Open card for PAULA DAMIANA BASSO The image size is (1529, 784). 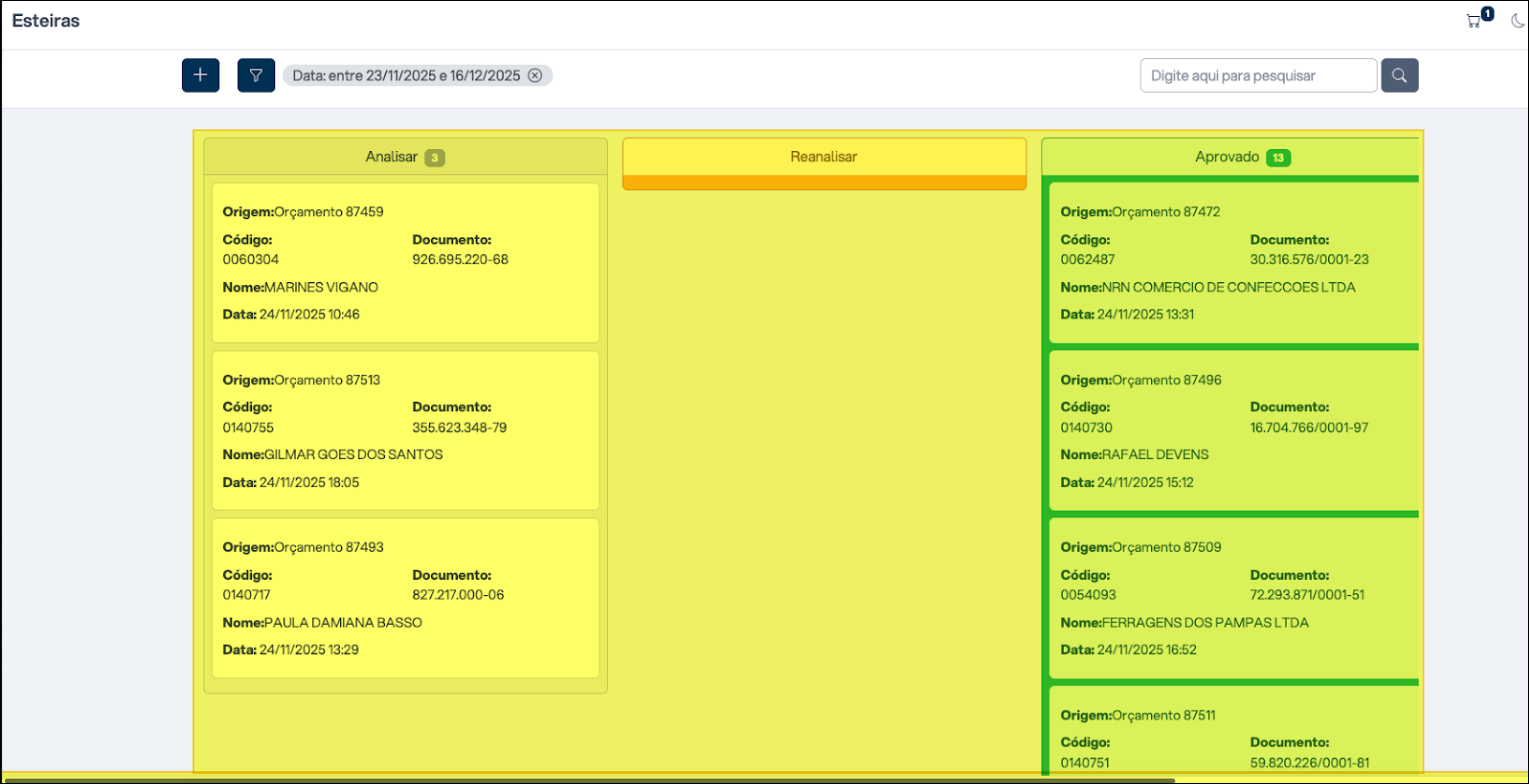405,597
